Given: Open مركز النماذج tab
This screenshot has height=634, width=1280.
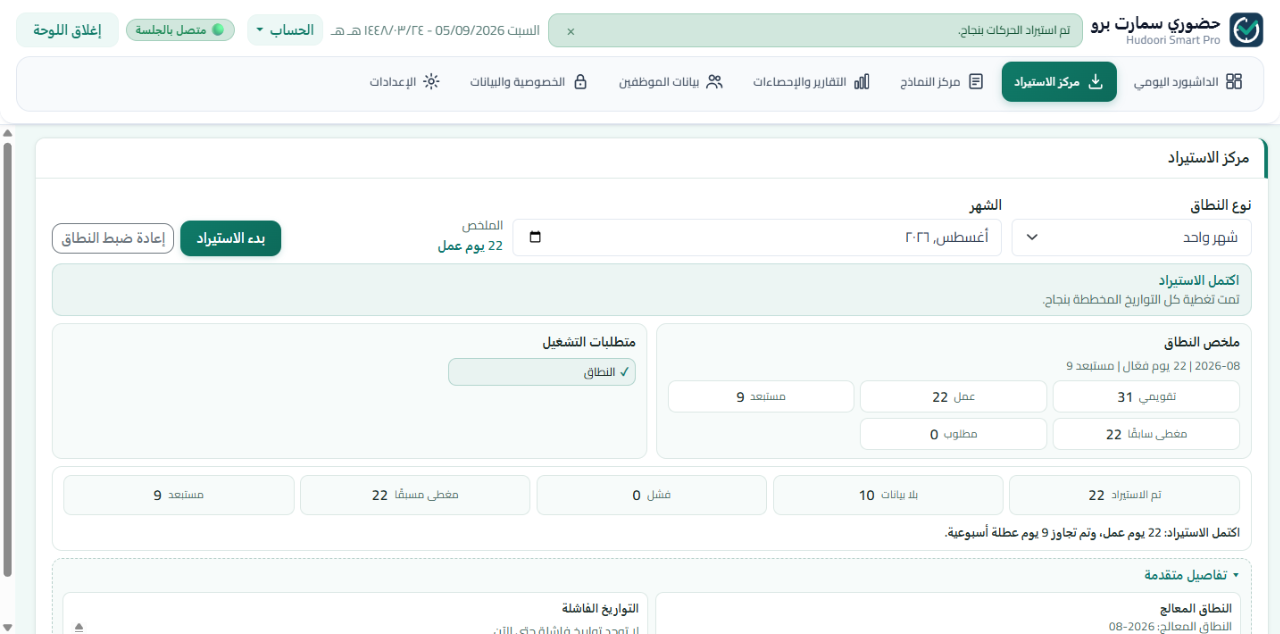Looking at the screenshot, I should (942, 82).
